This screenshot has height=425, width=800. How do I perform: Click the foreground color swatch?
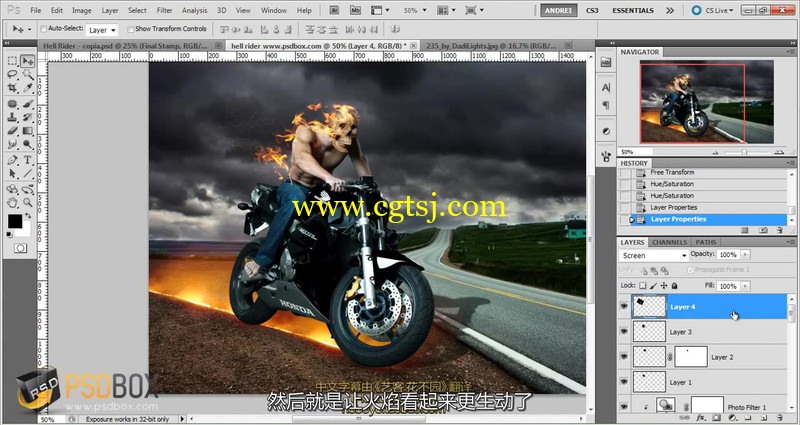15,221
